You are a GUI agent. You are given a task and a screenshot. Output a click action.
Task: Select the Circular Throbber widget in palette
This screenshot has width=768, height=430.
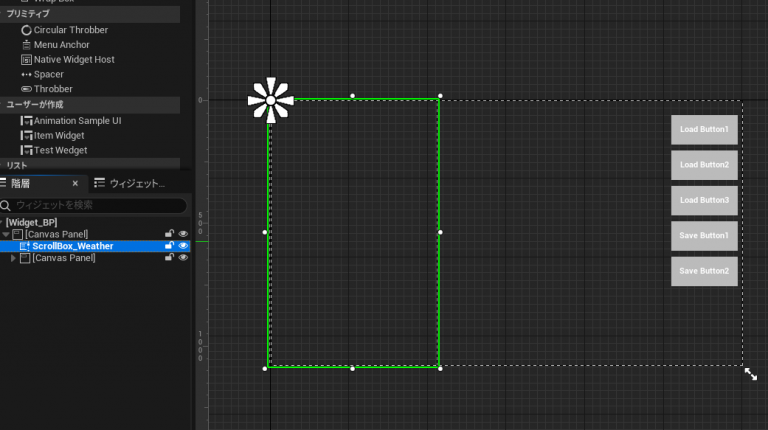(x=70, y=30)
